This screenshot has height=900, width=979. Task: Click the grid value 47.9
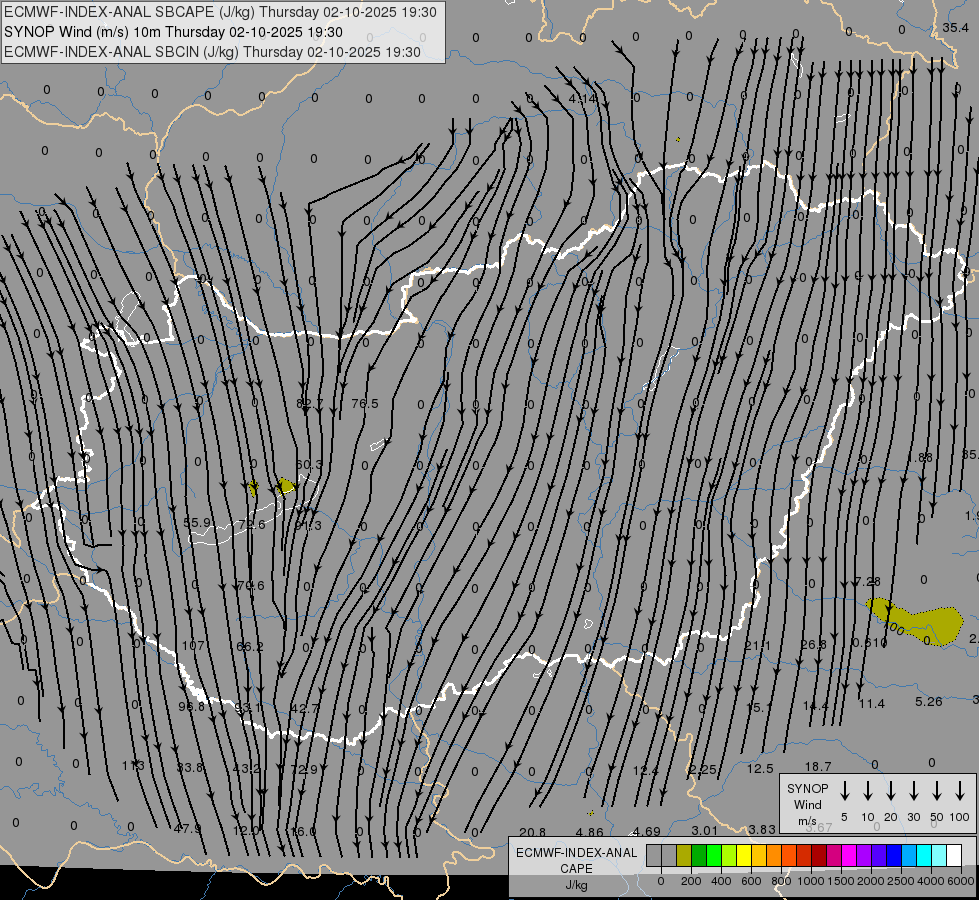coord(187,828)
